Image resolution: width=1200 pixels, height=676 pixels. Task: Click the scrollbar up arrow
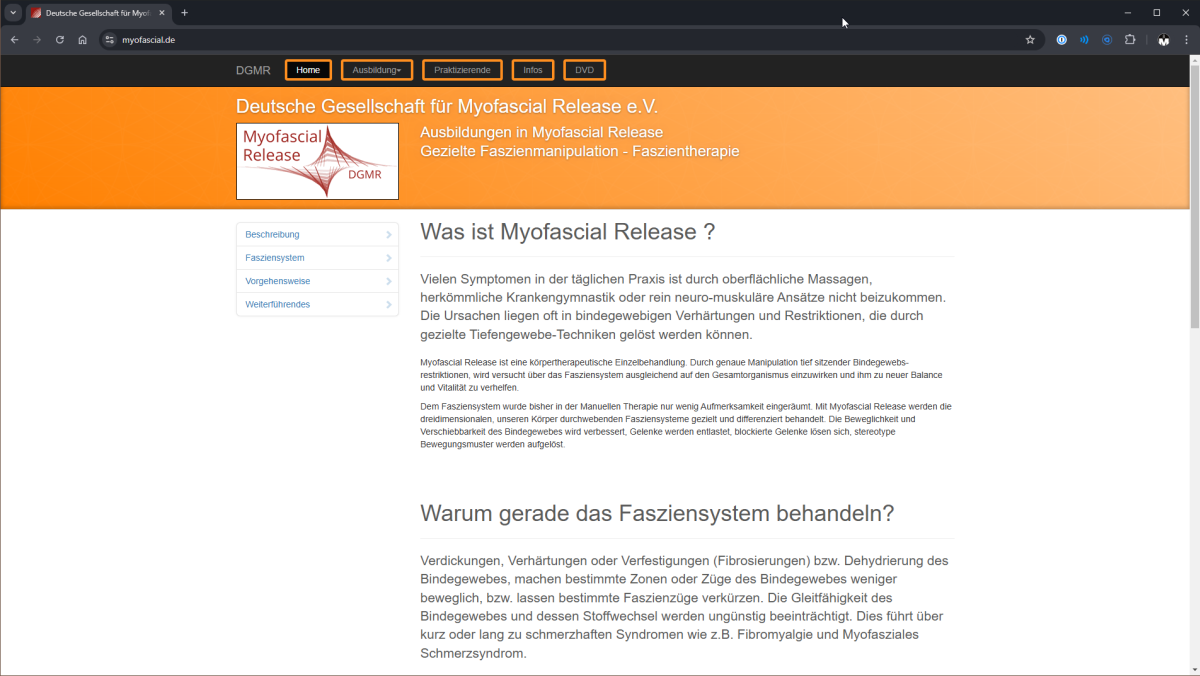coord(1194,60)
